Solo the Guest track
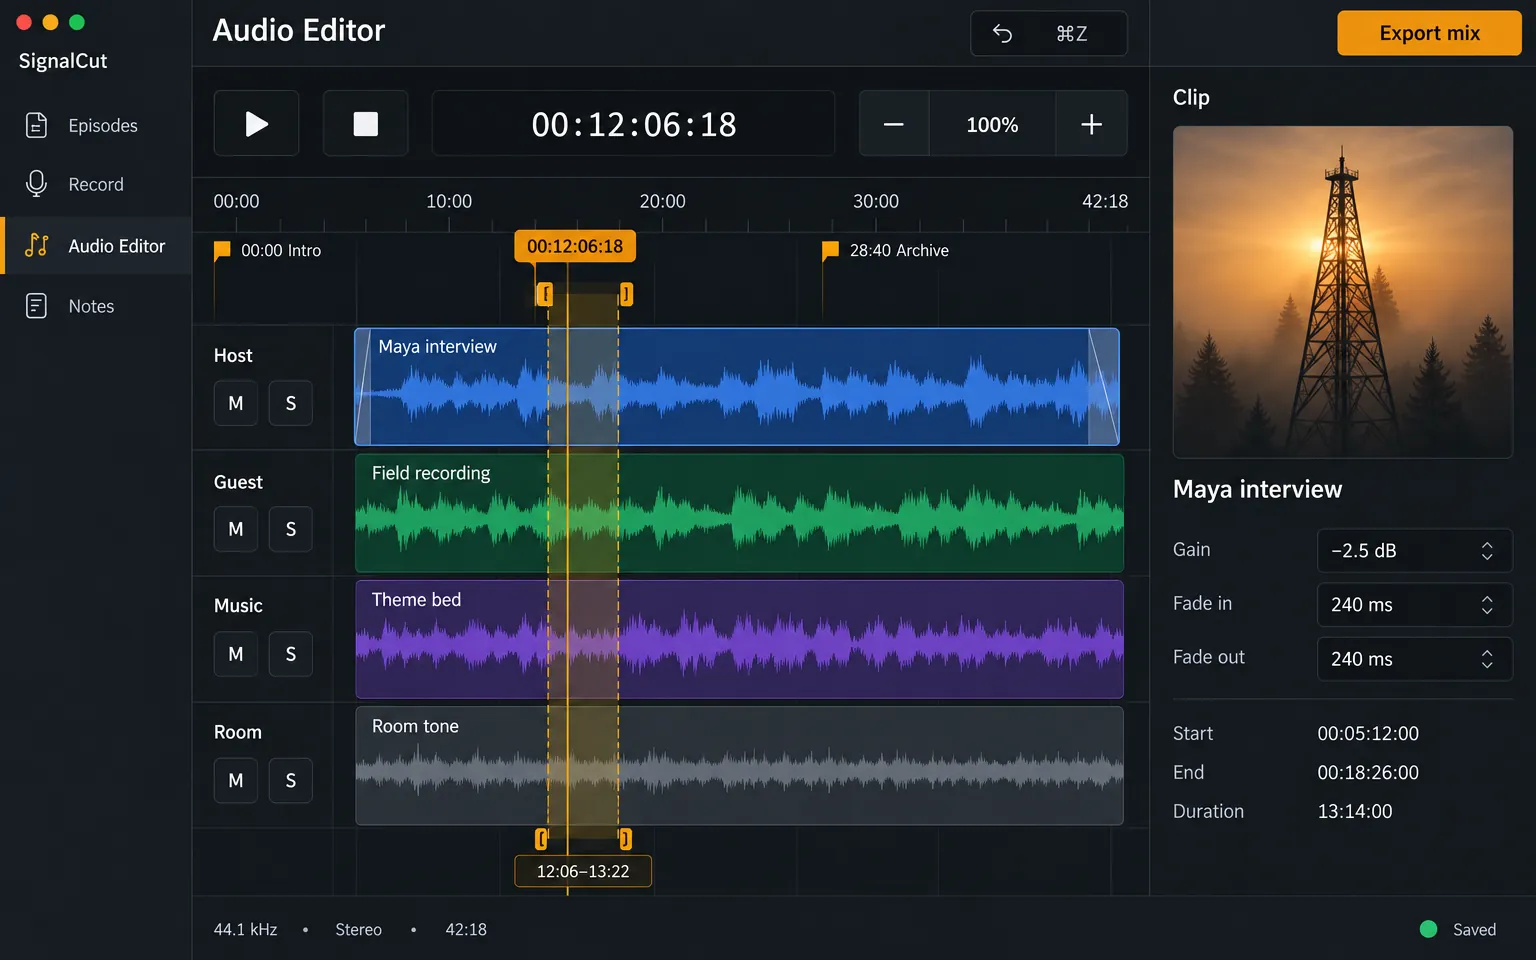1536x960 pixels. tap(291, 529)
